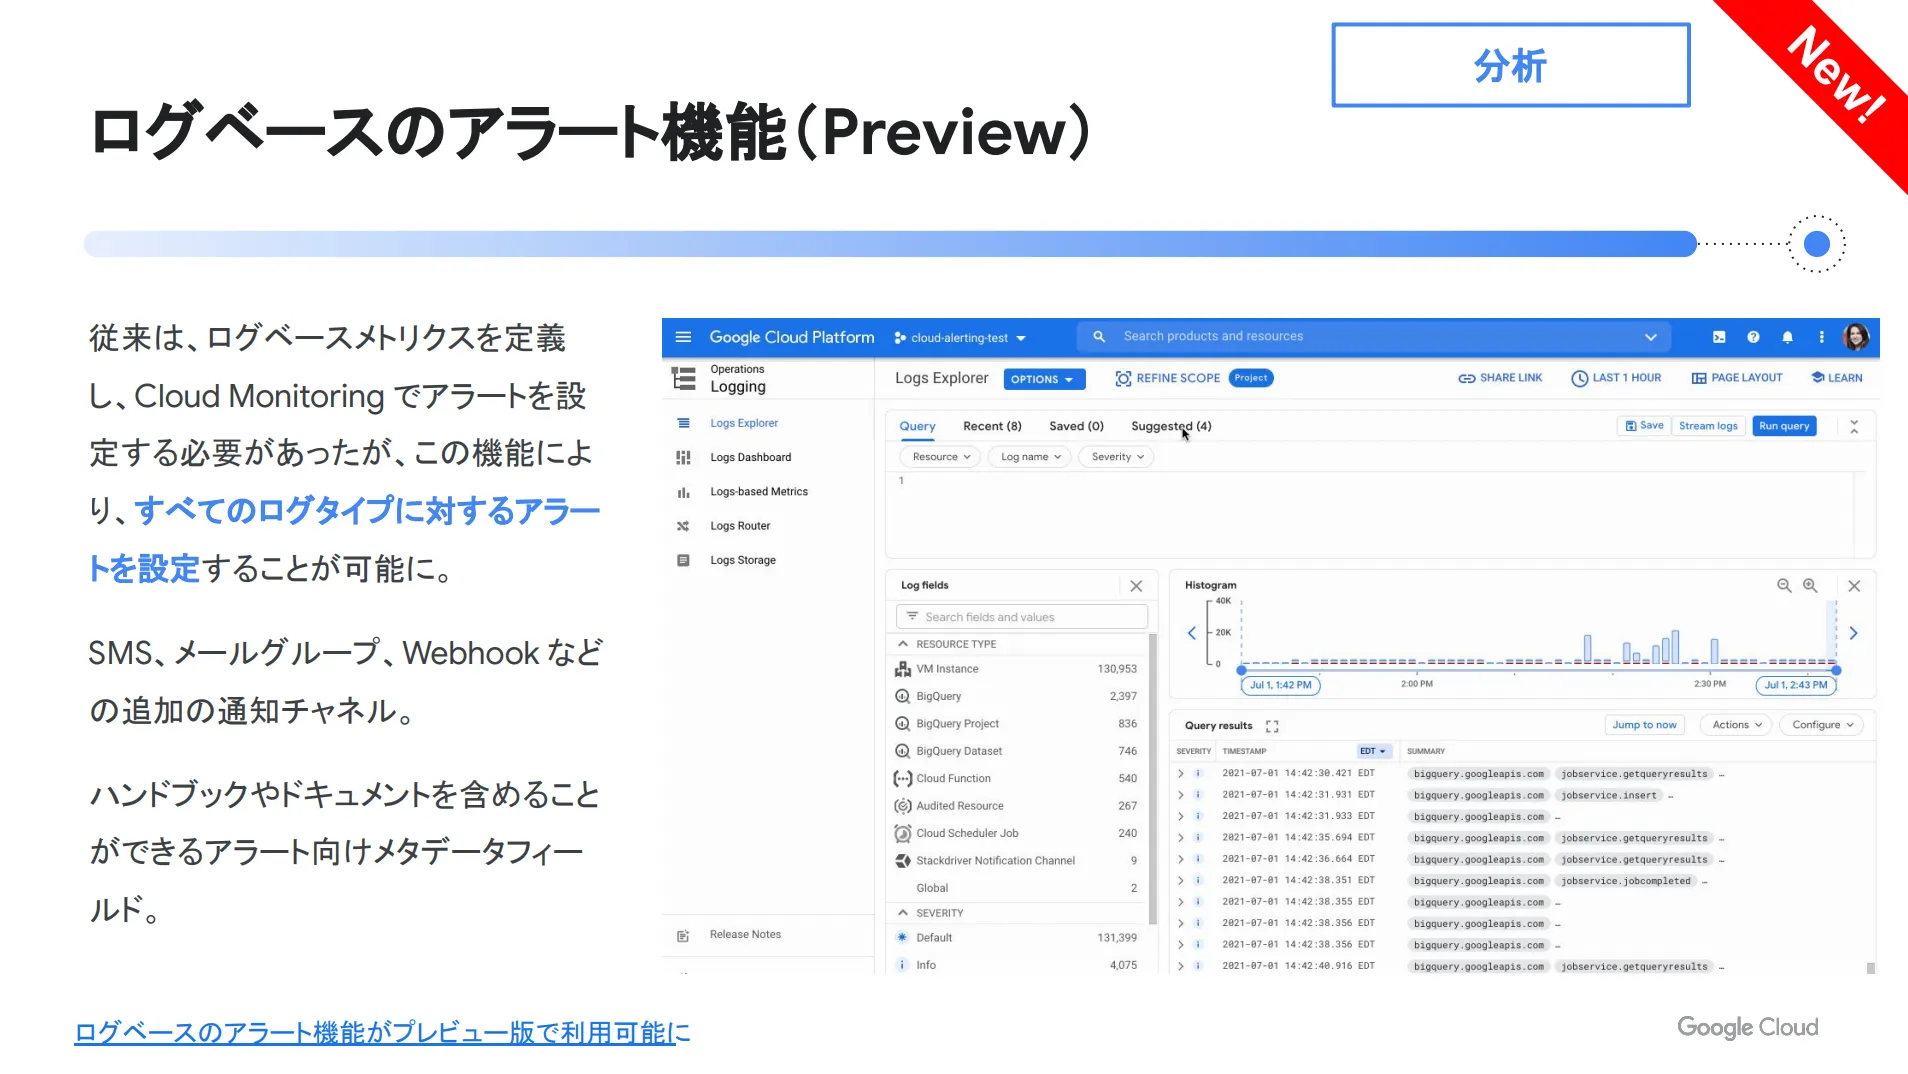Viewport: 1908px width, 1074px height.
Task: Open the LAST 1 HOUR time range
Action: (1616, 378)
